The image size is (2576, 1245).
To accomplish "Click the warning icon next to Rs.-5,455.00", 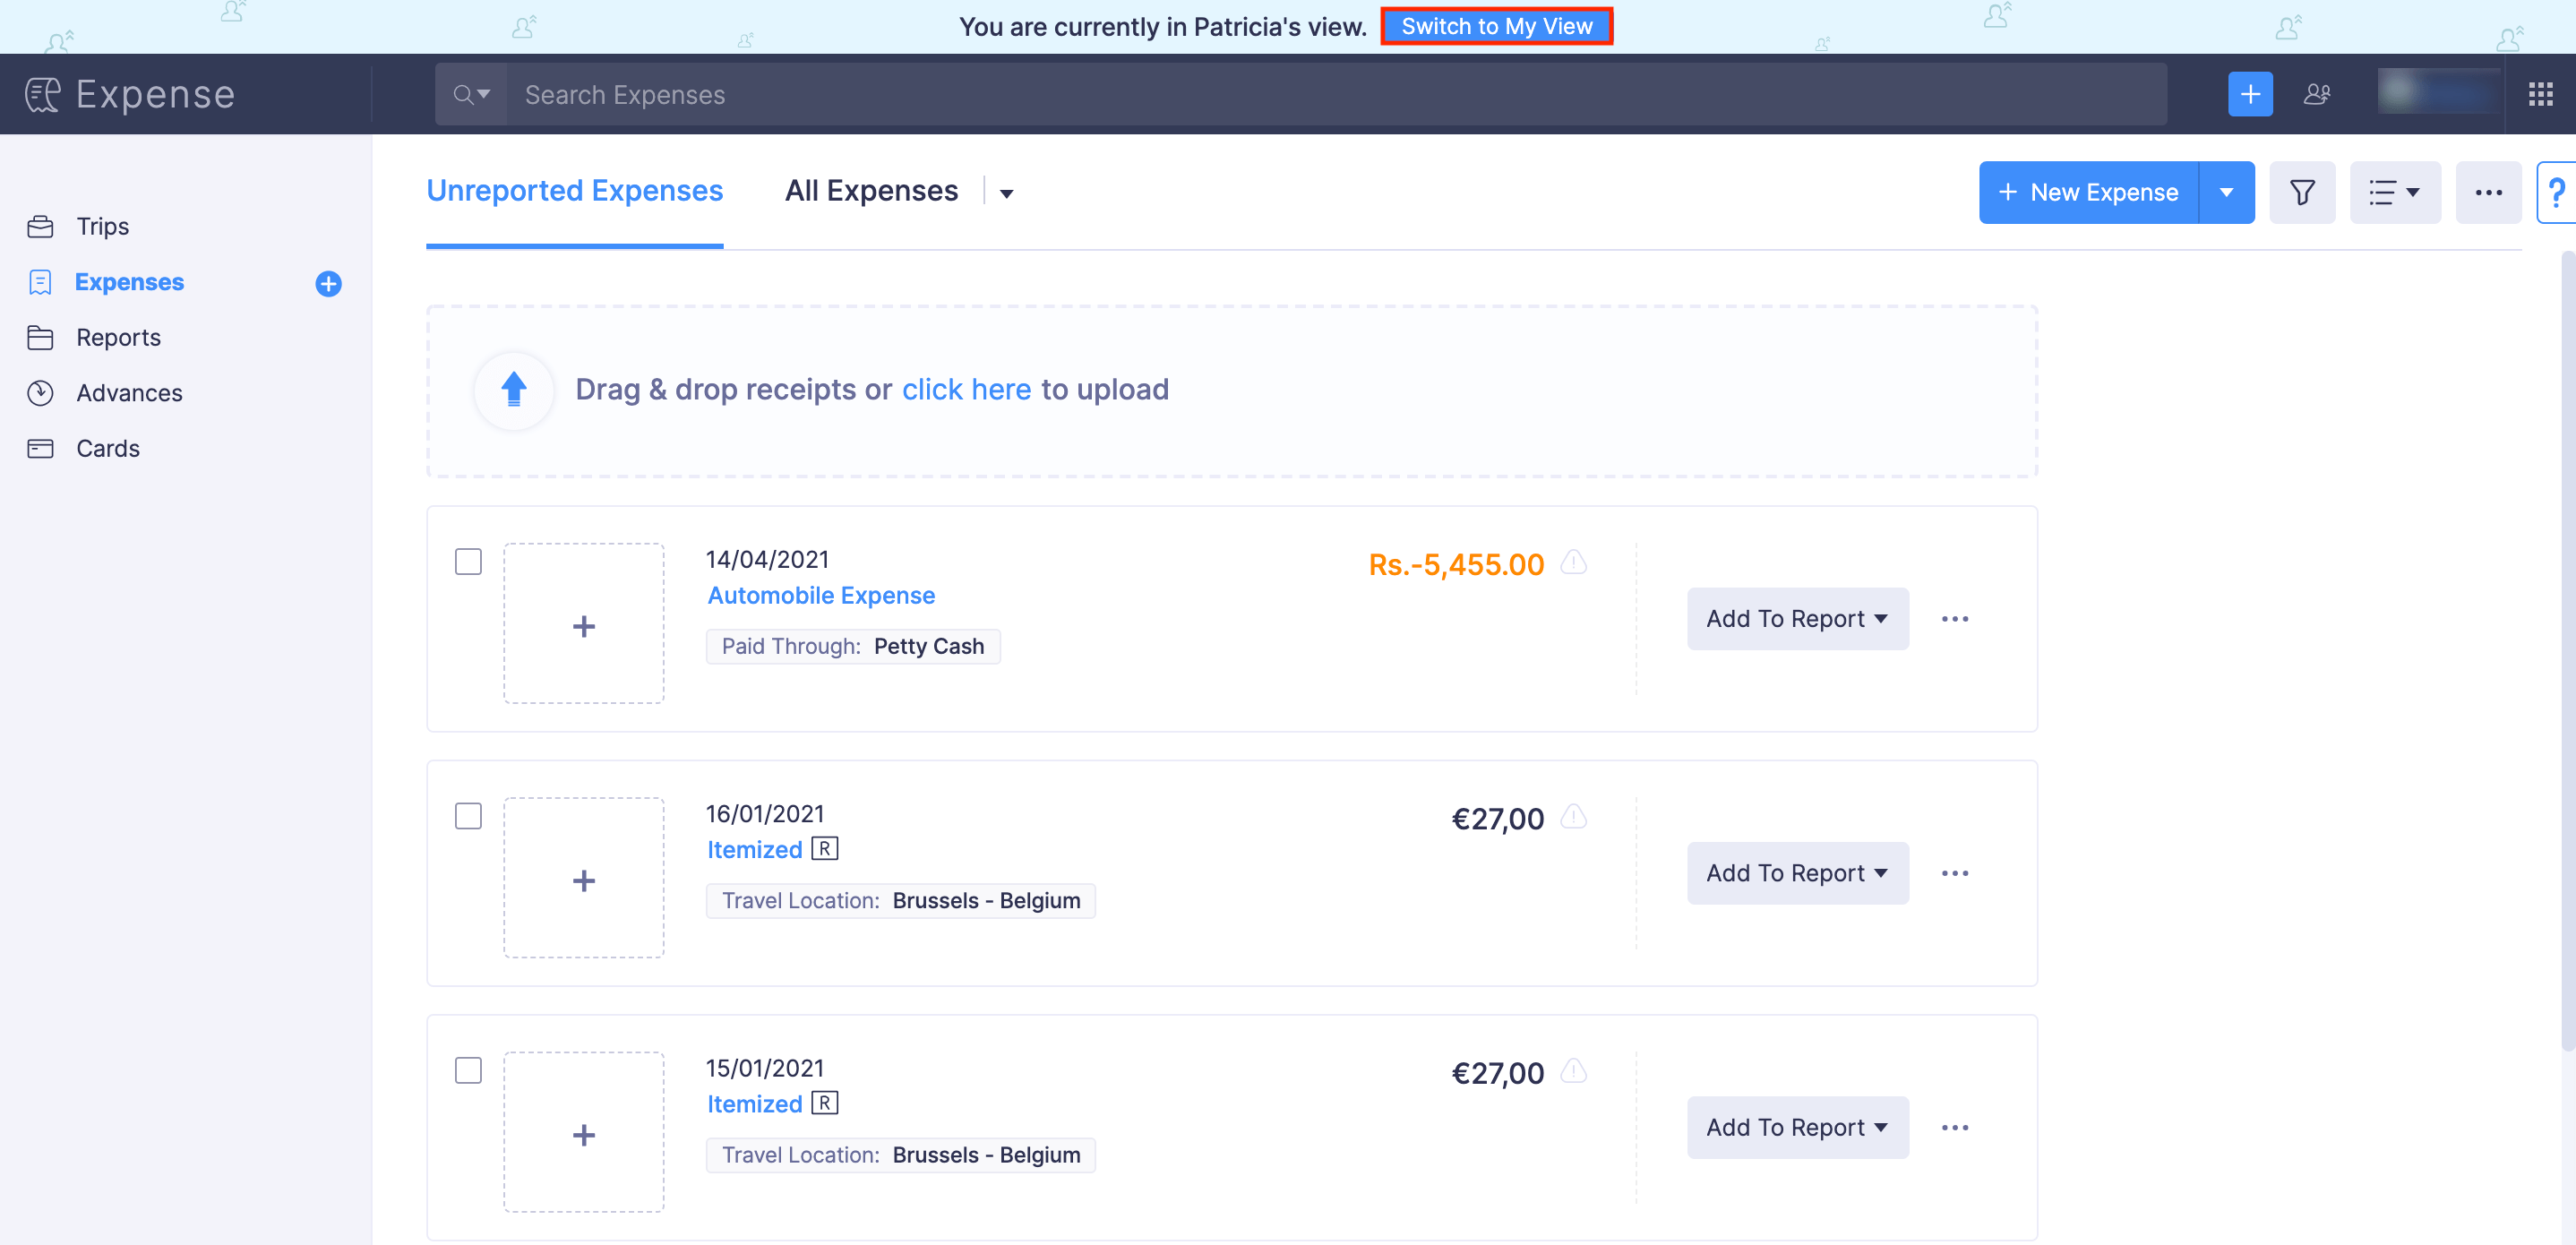I will pyautogui.click(x=1573, y=563).
